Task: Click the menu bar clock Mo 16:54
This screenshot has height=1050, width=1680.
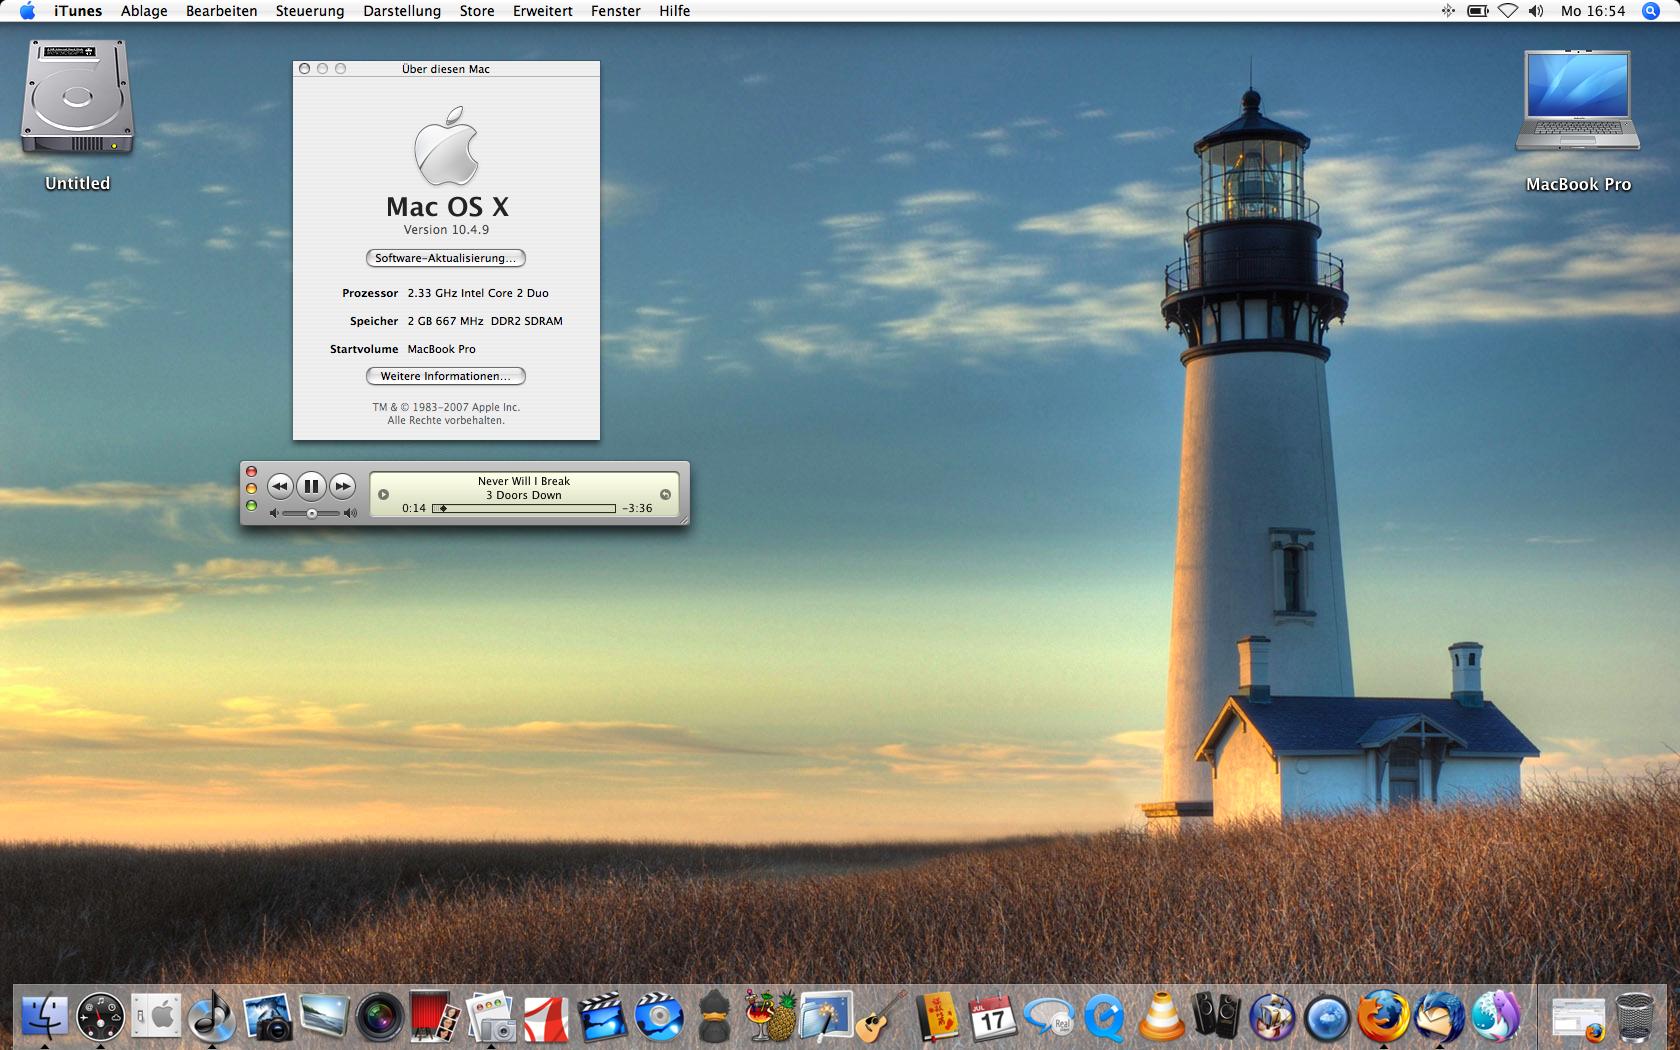Action: (1593, 11)
